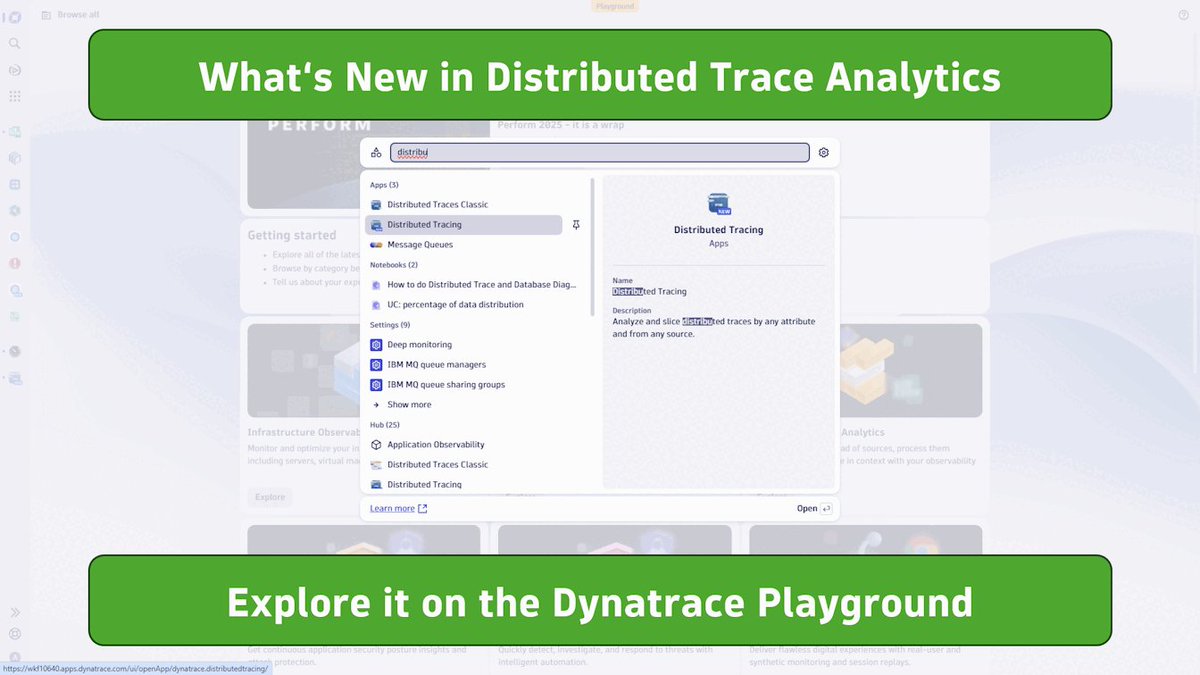Pin the Distributed Tracing app
Viewport: 1200px width, 675px height.
576,225
